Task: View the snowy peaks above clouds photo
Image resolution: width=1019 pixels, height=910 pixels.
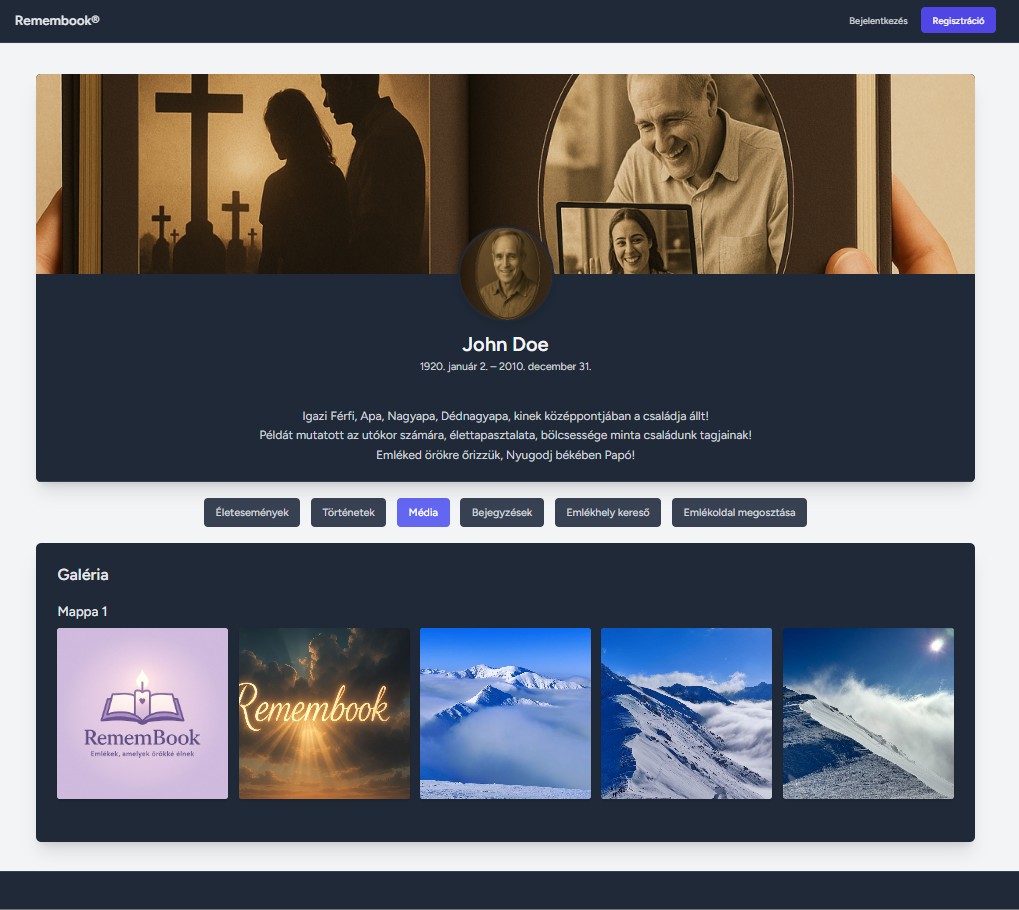Action: point(505,713)
